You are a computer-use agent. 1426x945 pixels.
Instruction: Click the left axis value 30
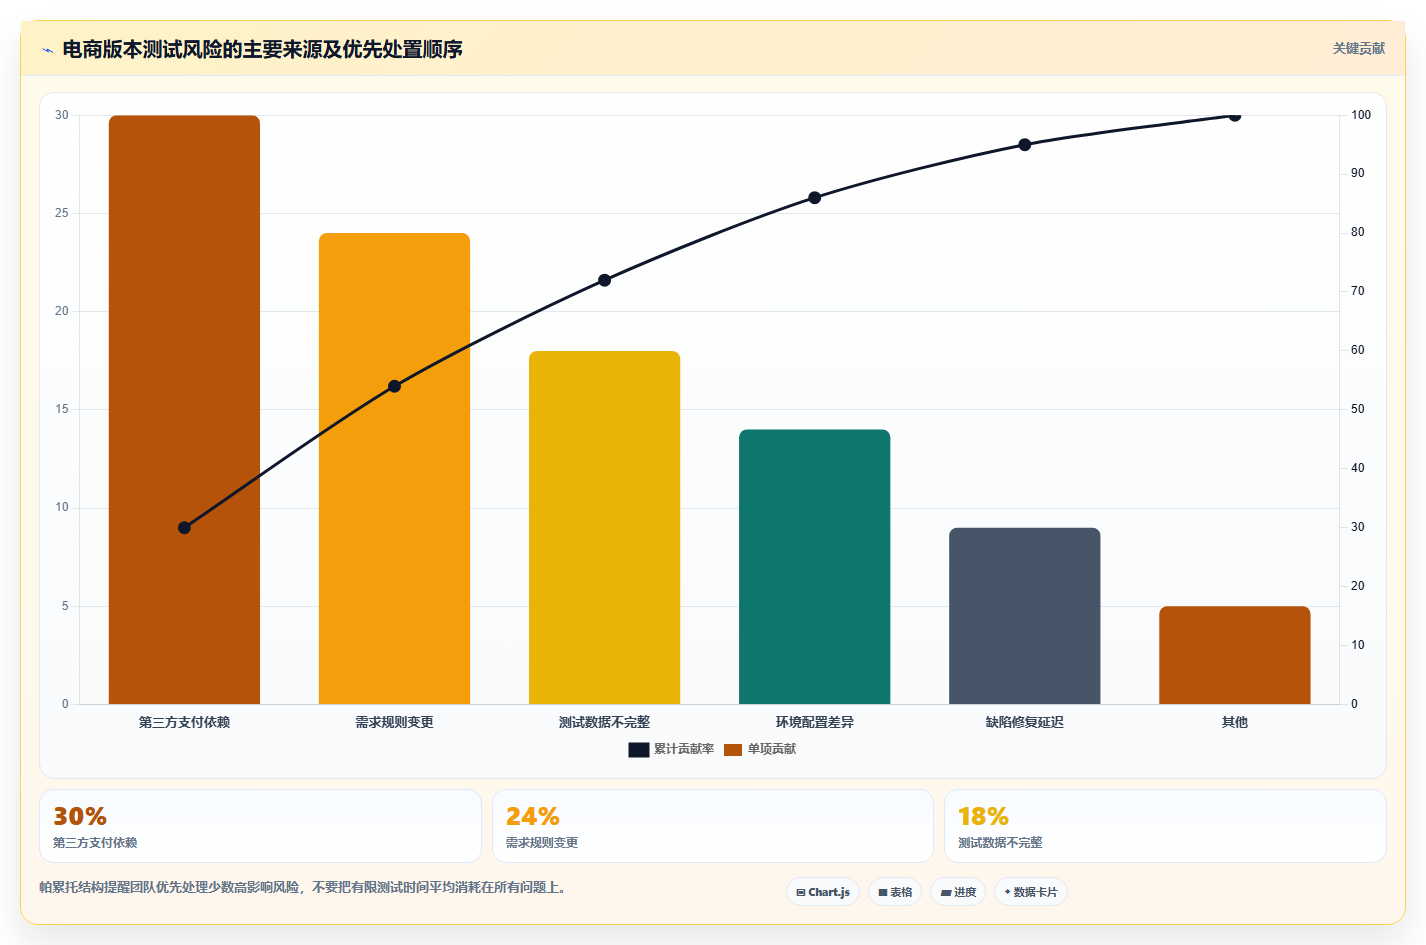click(x=62, y=115)
